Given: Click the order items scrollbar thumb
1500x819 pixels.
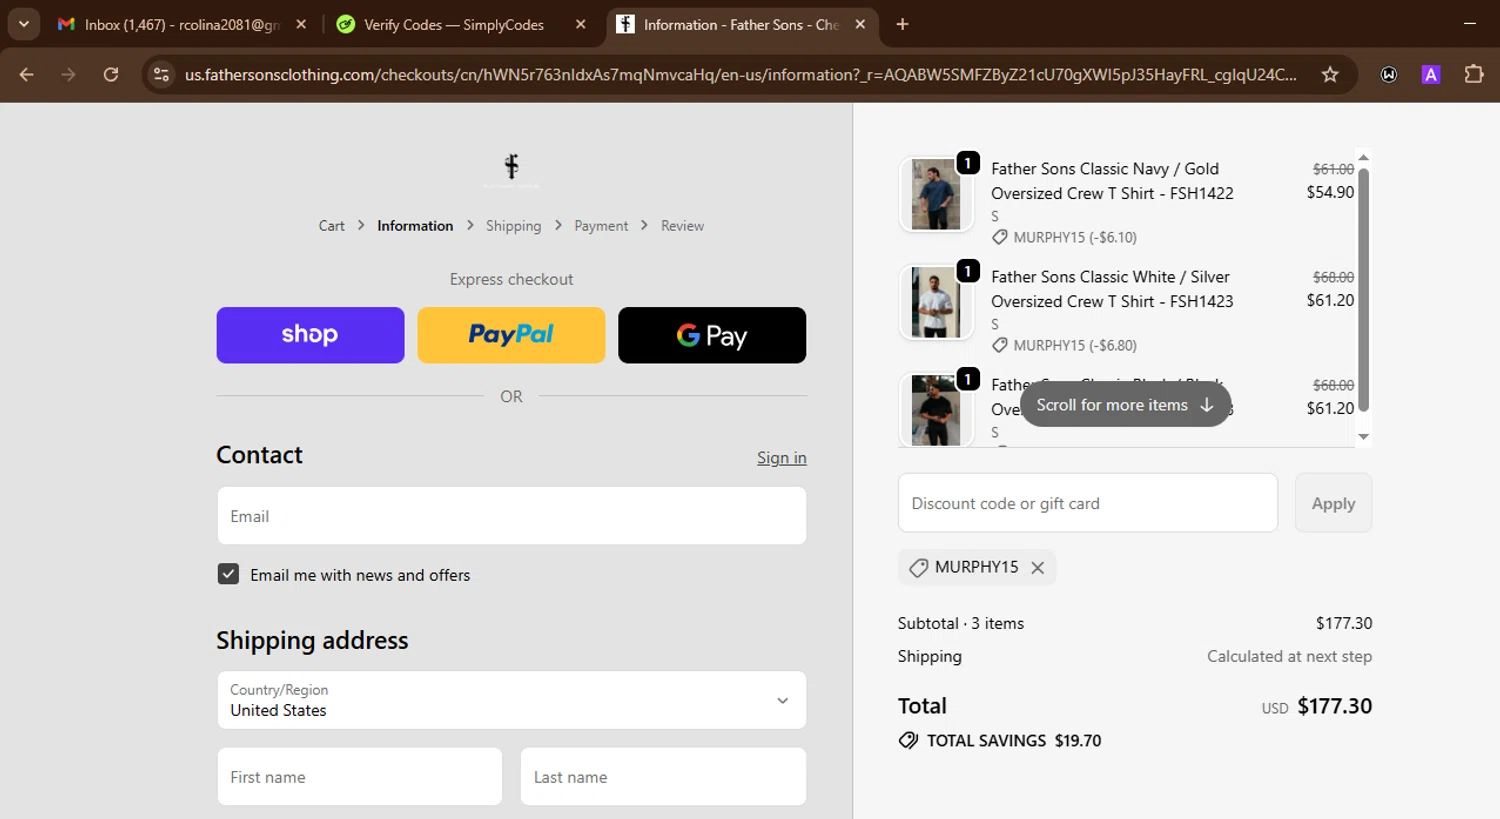Looking at the screenshot, I should pos(1363,290).
